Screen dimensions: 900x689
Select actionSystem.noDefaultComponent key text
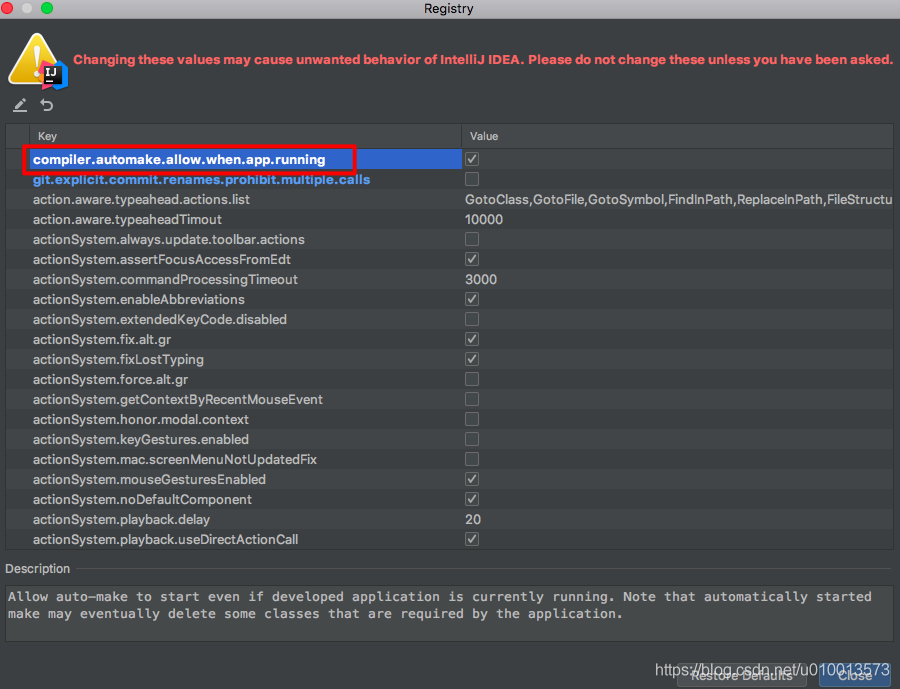pos(142,500)
